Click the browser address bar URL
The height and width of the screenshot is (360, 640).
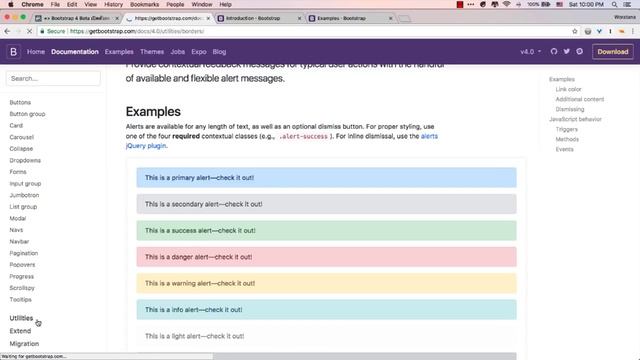click(x=137, y=31)
